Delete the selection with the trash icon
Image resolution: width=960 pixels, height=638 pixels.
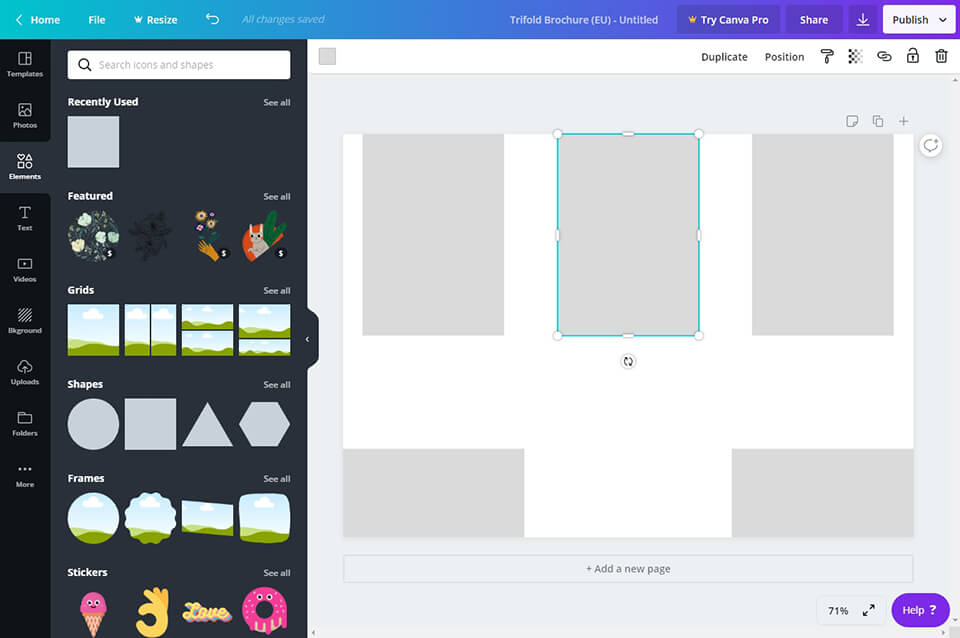point(940,56)
